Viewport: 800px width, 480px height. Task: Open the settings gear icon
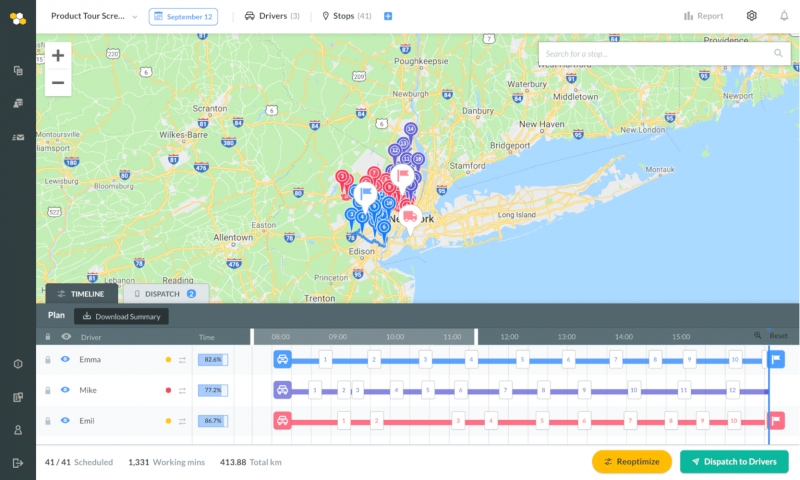click(x=752, y=16)
